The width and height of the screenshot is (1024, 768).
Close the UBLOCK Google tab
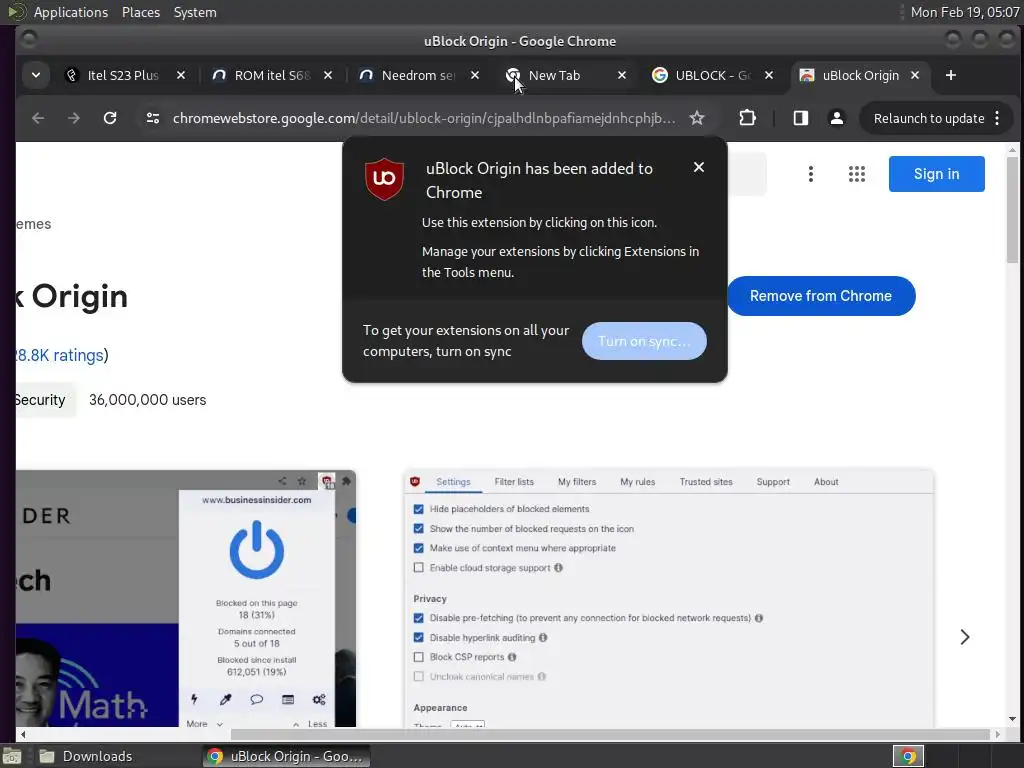769,75
